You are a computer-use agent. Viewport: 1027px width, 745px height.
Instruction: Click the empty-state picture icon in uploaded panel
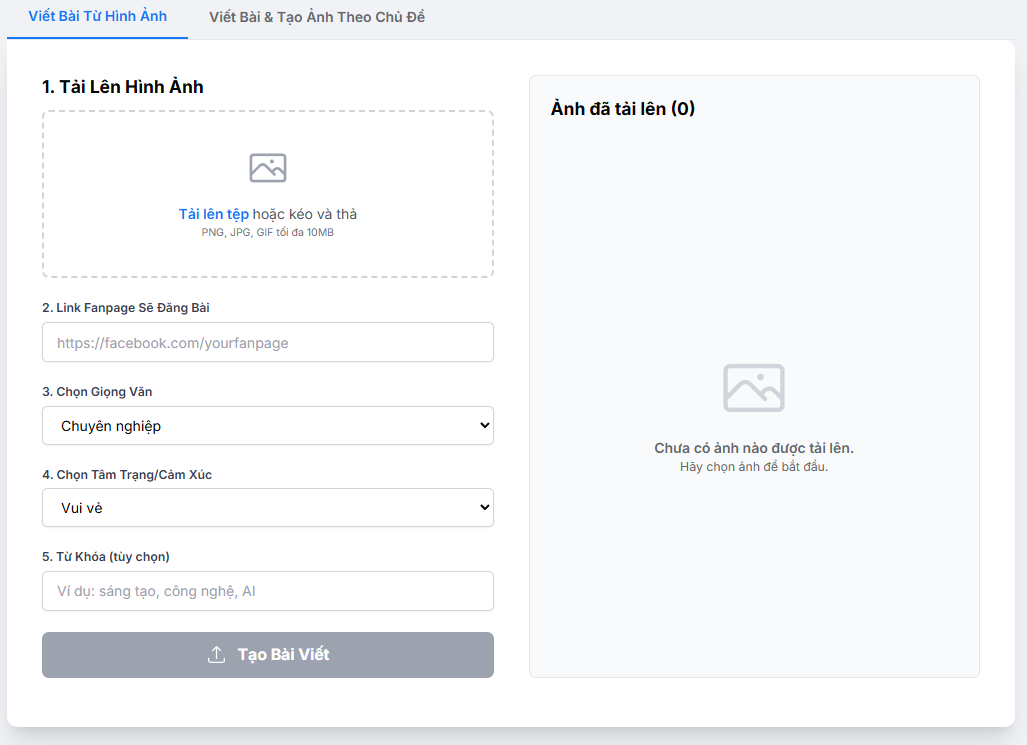pos(754,388)
